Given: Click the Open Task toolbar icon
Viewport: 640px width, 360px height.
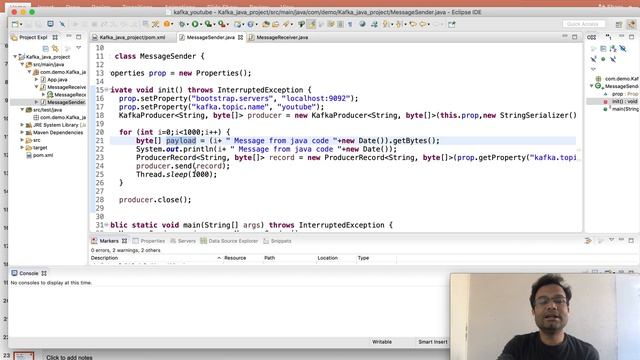Looking at the screenshot, I should (x=276, y=24).
